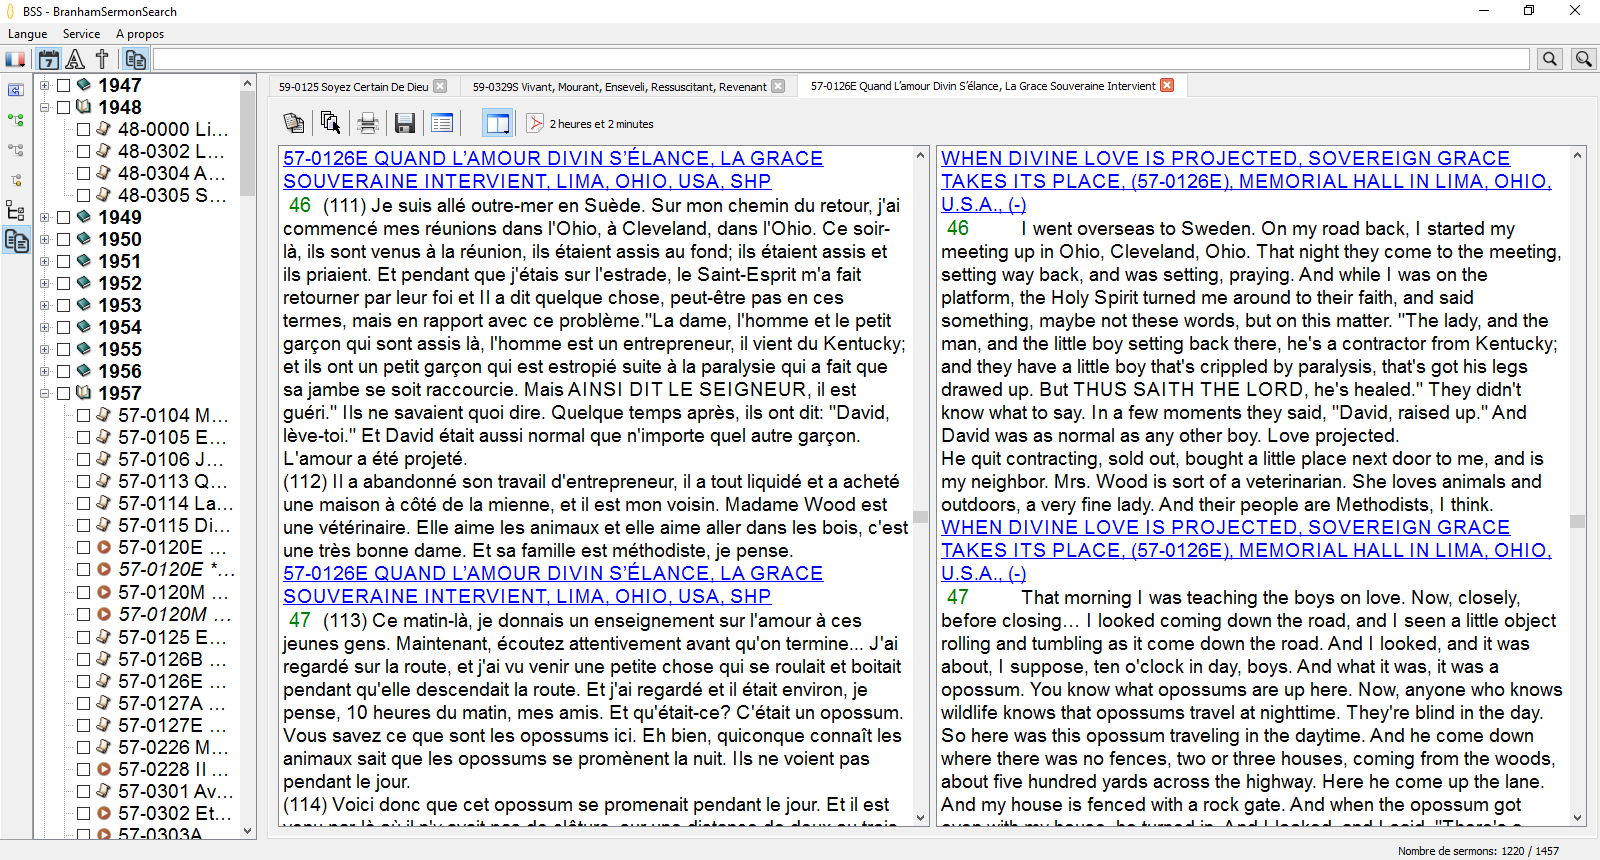Click the dual-document icon in left sidebar
Screen dimensions: 1600x860
tap(15, 240)
